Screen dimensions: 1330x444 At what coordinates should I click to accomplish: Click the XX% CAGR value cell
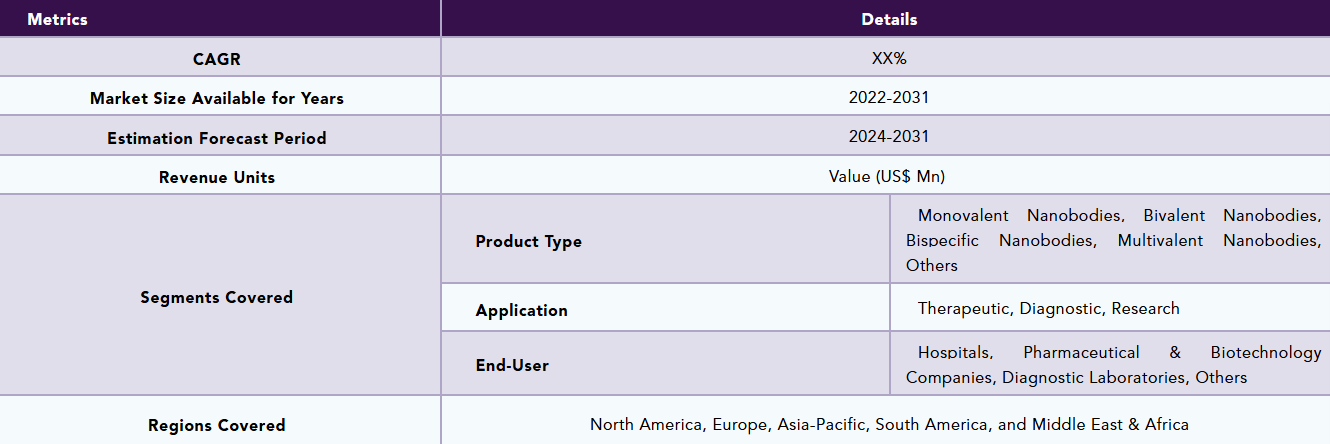point(888,58)
